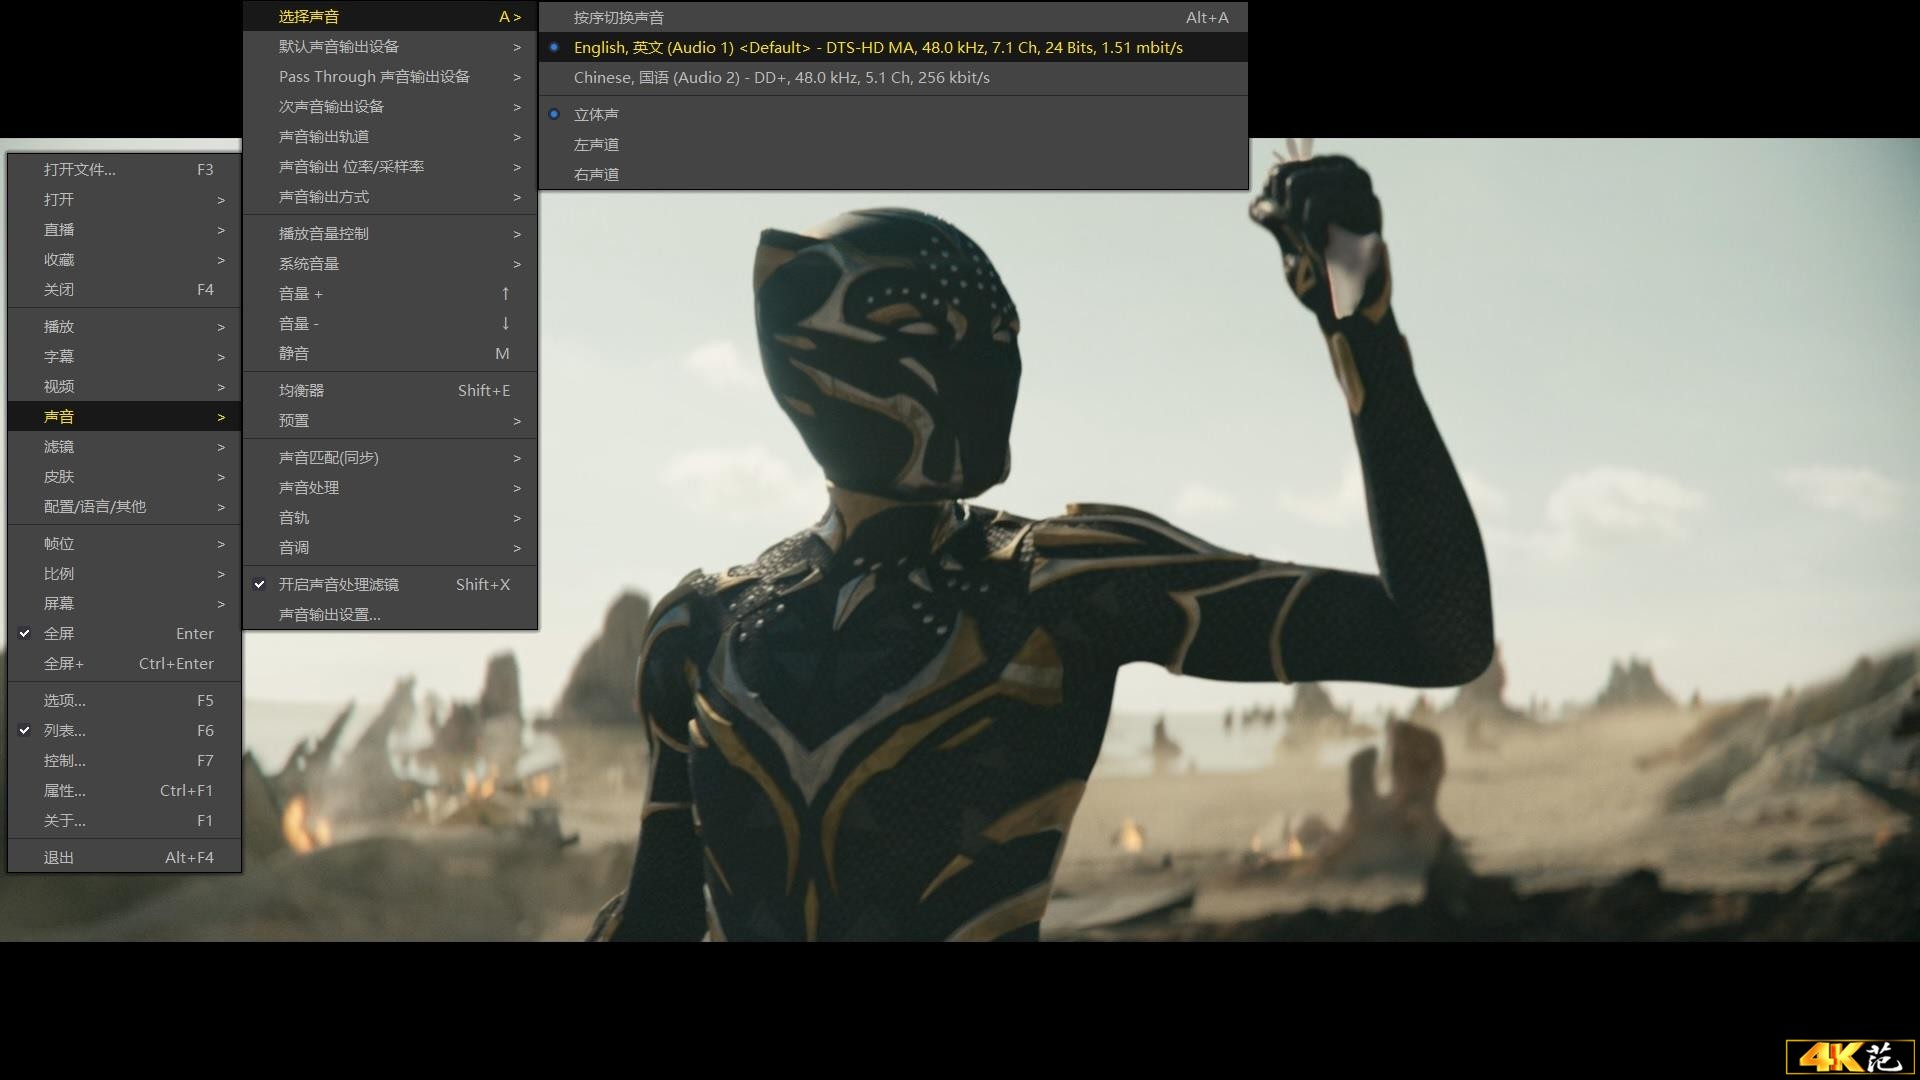Image resolution: width=1920 pixels, height=1080 pixels.
Task: Open 选项... preferences F5
Action: tap(124, 700)
